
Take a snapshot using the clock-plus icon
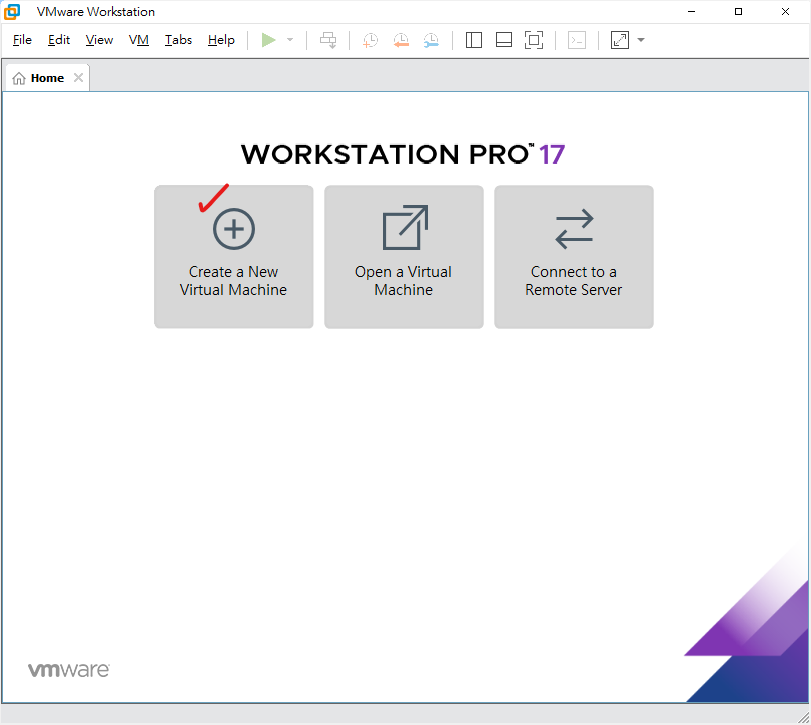370,40
